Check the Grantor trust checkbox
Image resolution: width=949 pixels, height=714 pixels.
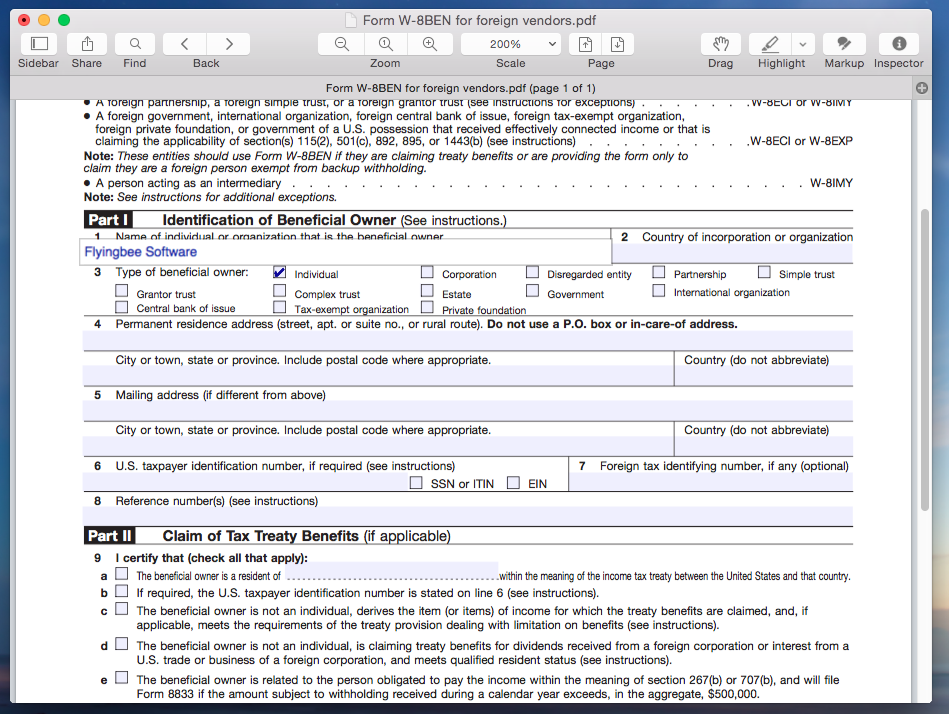pyautogui.click(x=122, y=291)
